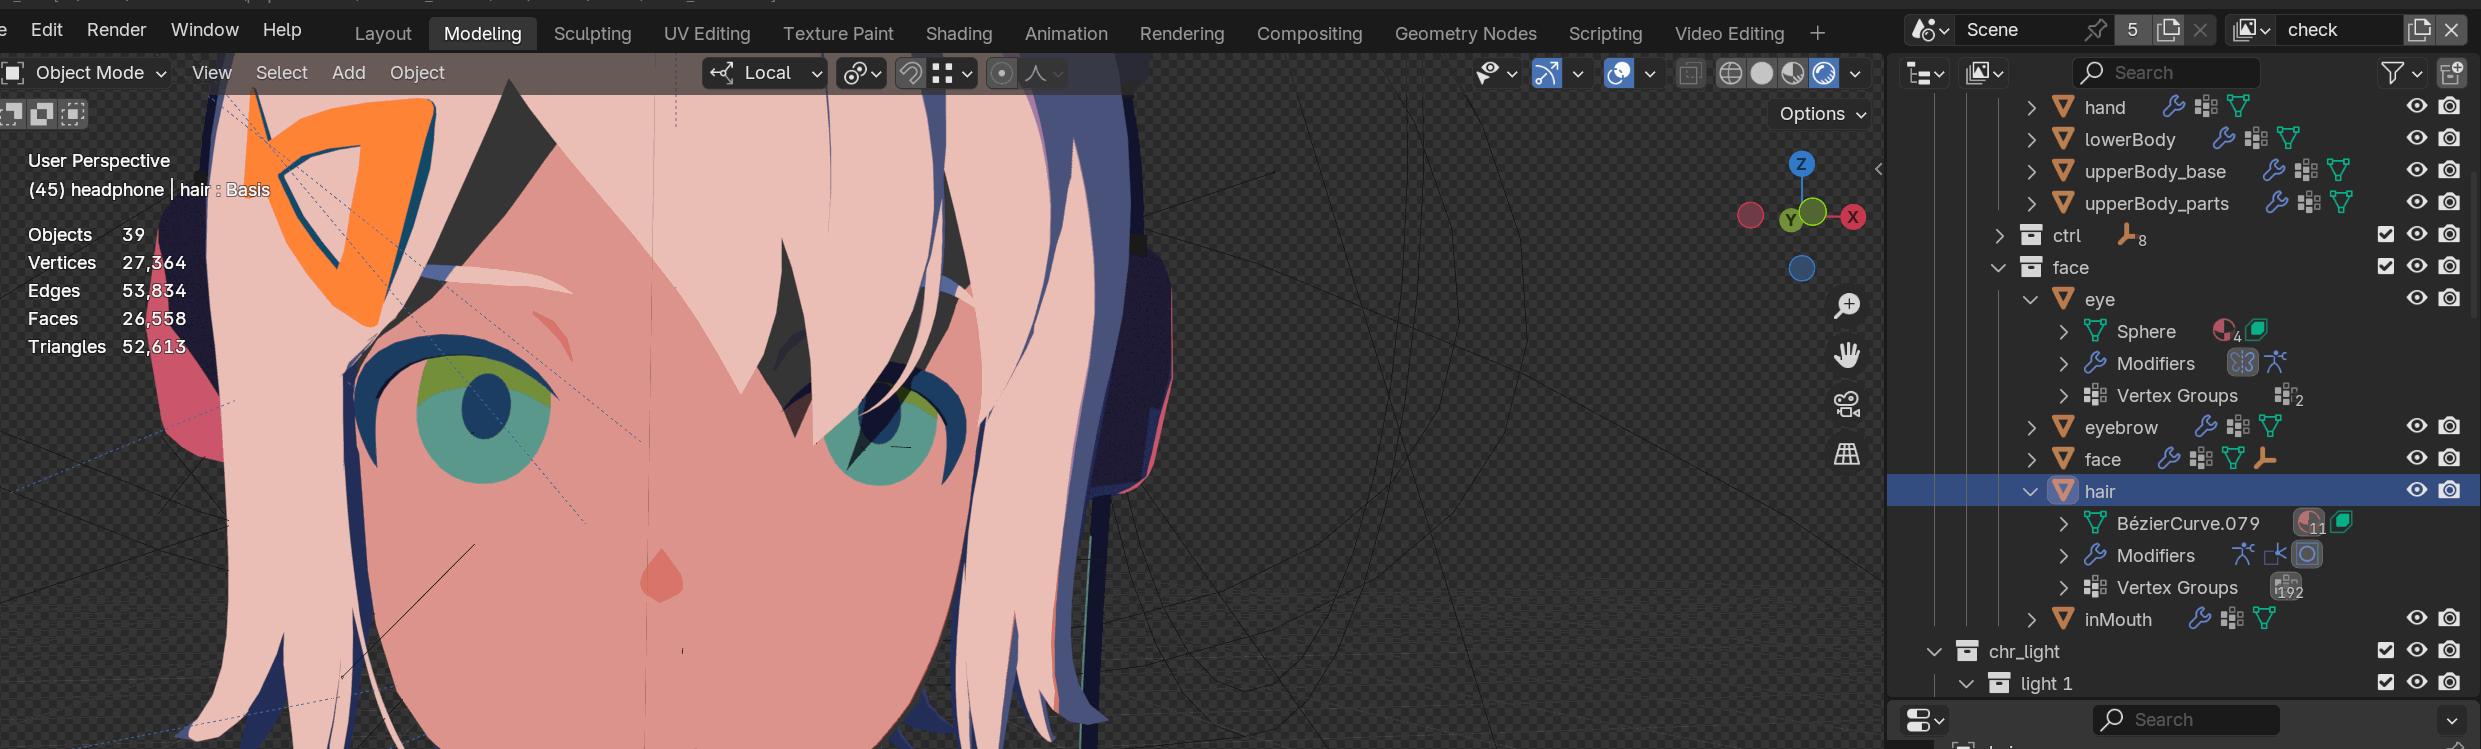Select material preview shading
Screen dimensions: 2481x749
click(1793, 73)
